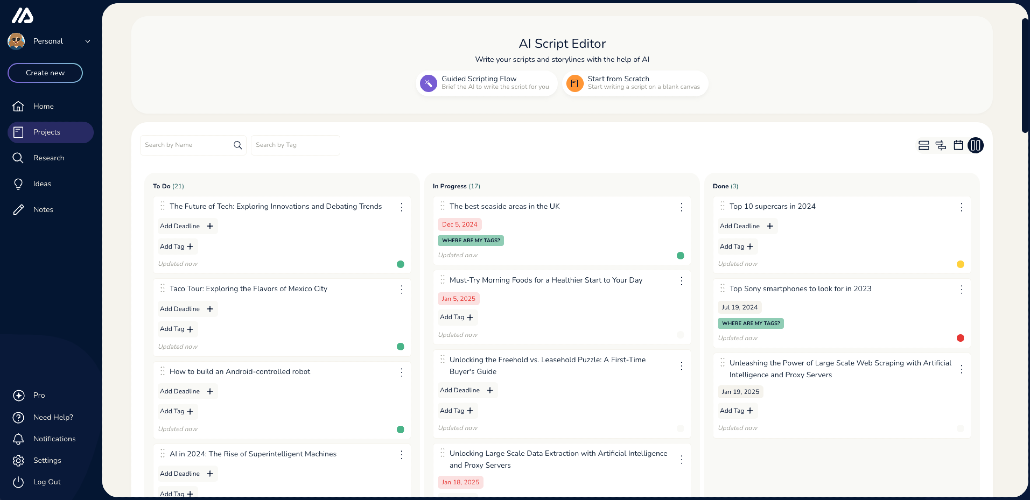Switch to timeline view icon

(941, 145)
